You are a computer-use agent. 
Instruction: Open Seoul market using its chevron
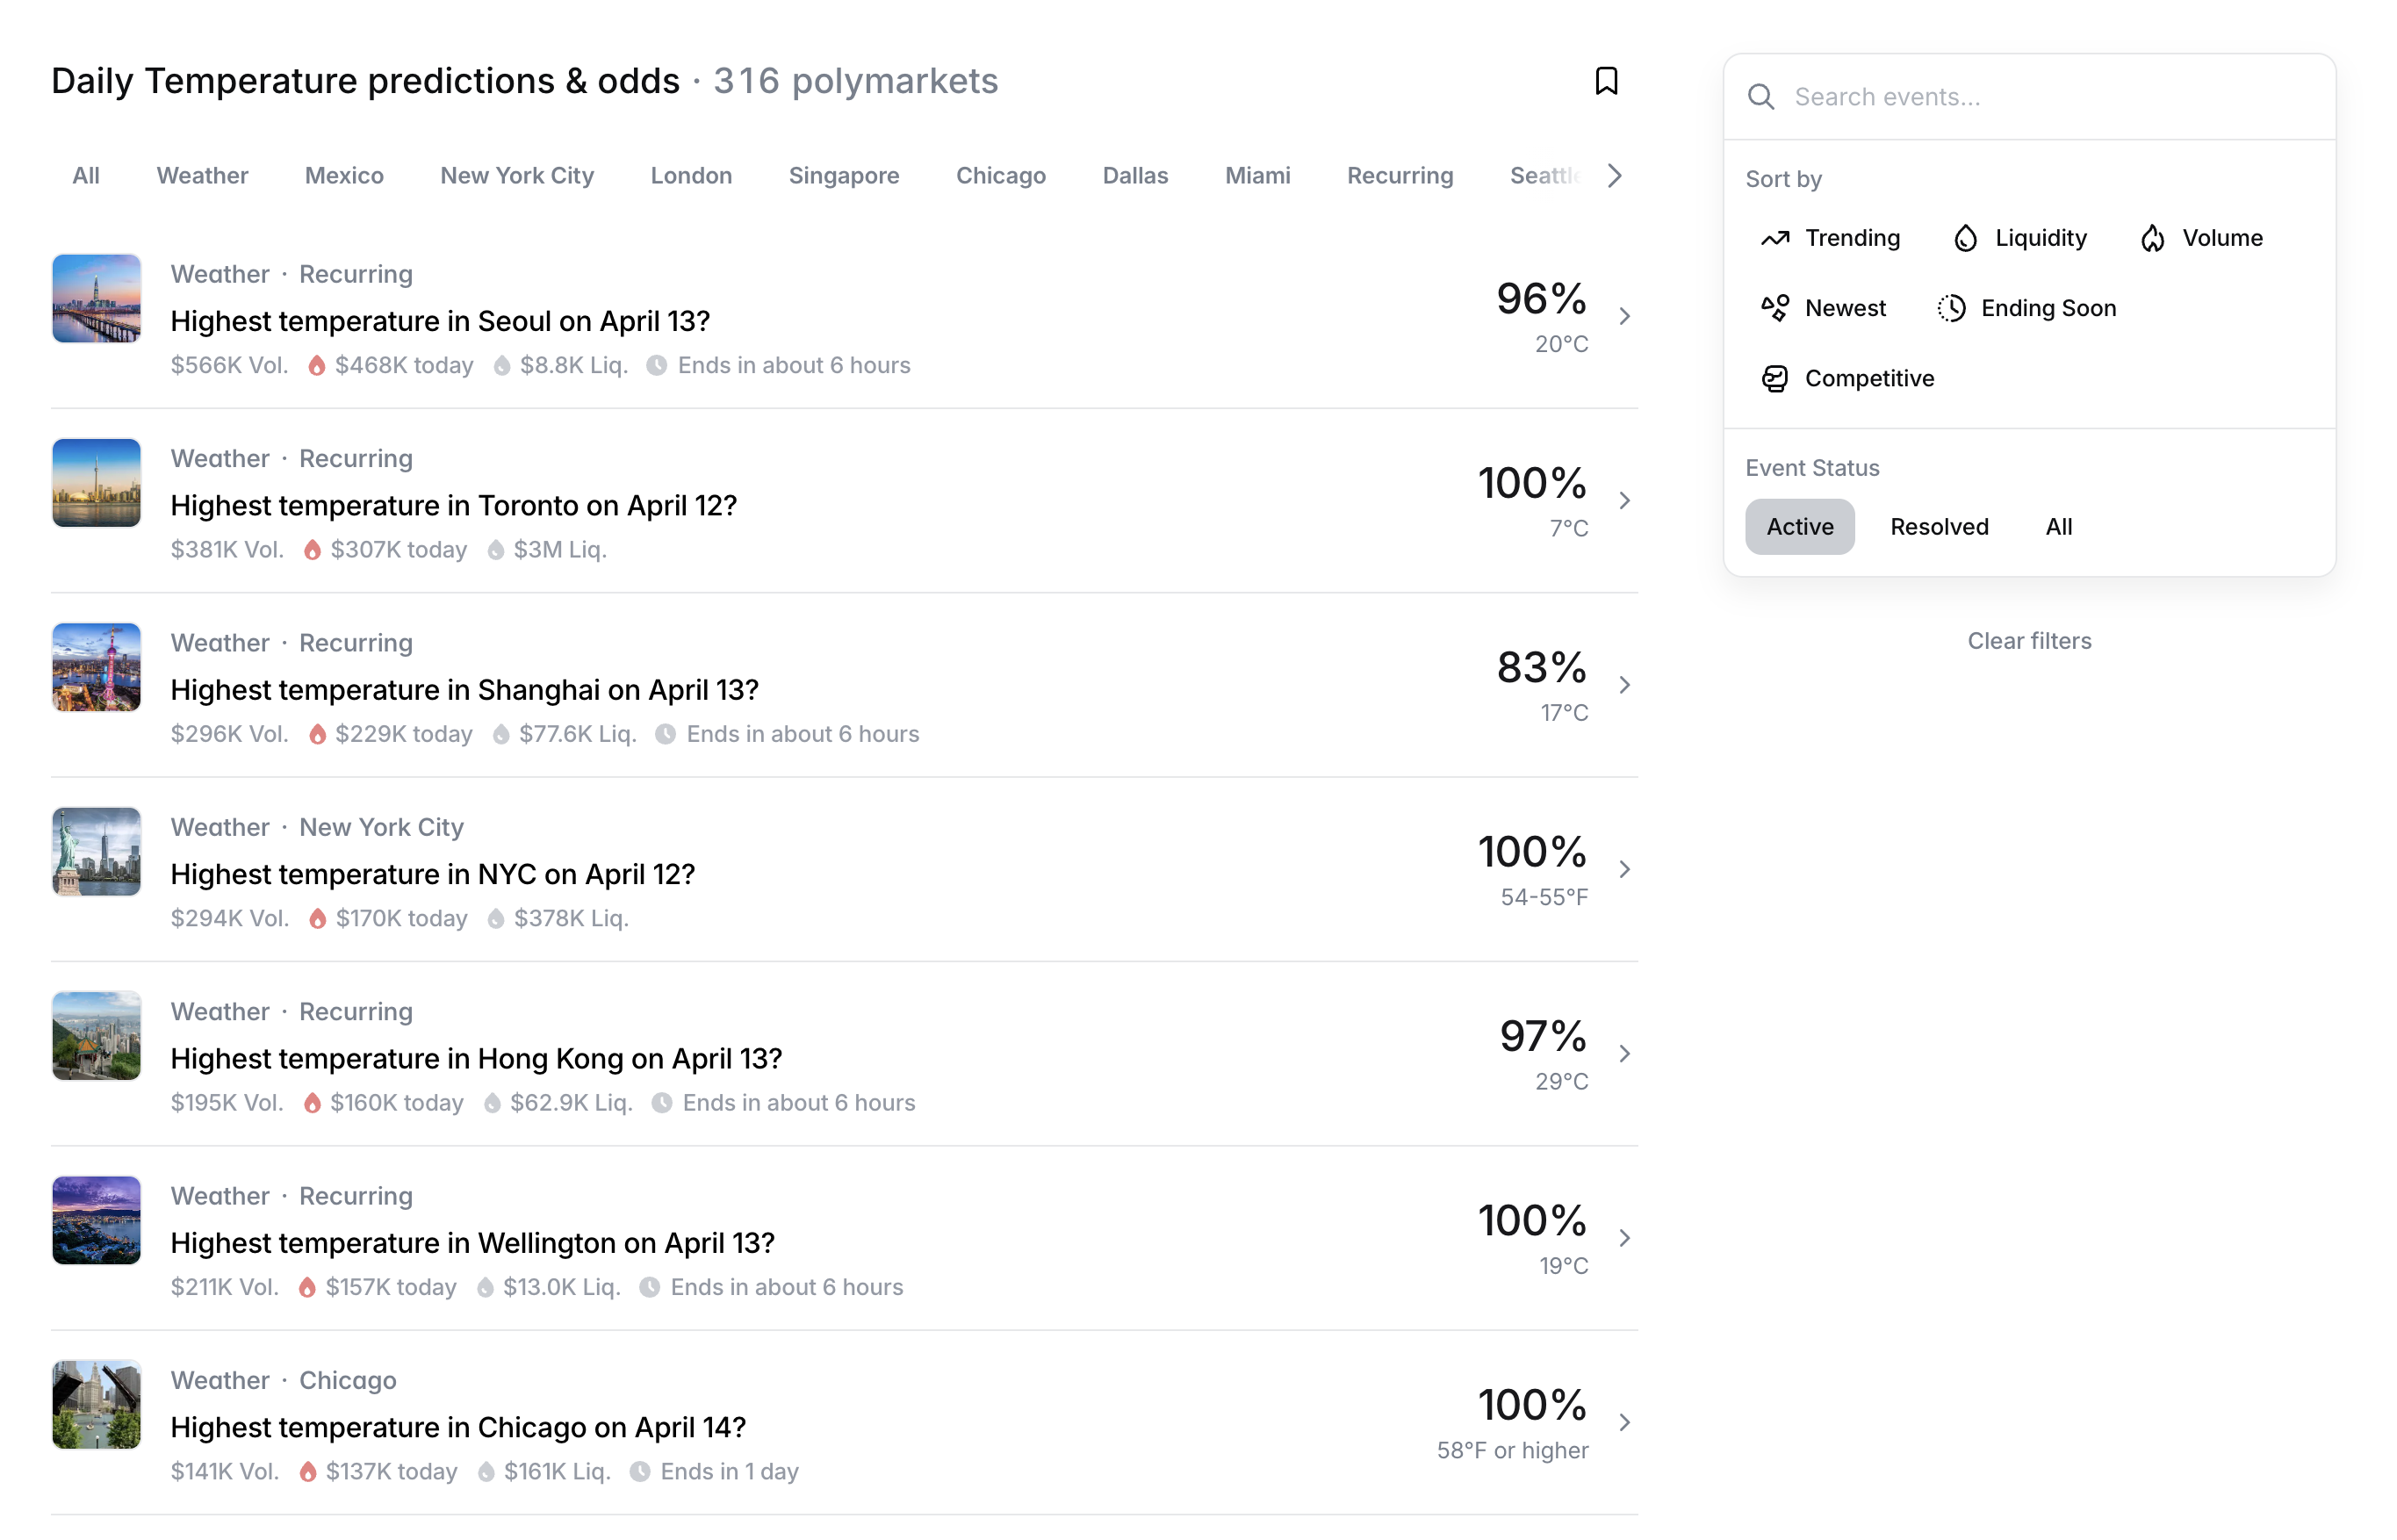click(x=1624, y=316)
